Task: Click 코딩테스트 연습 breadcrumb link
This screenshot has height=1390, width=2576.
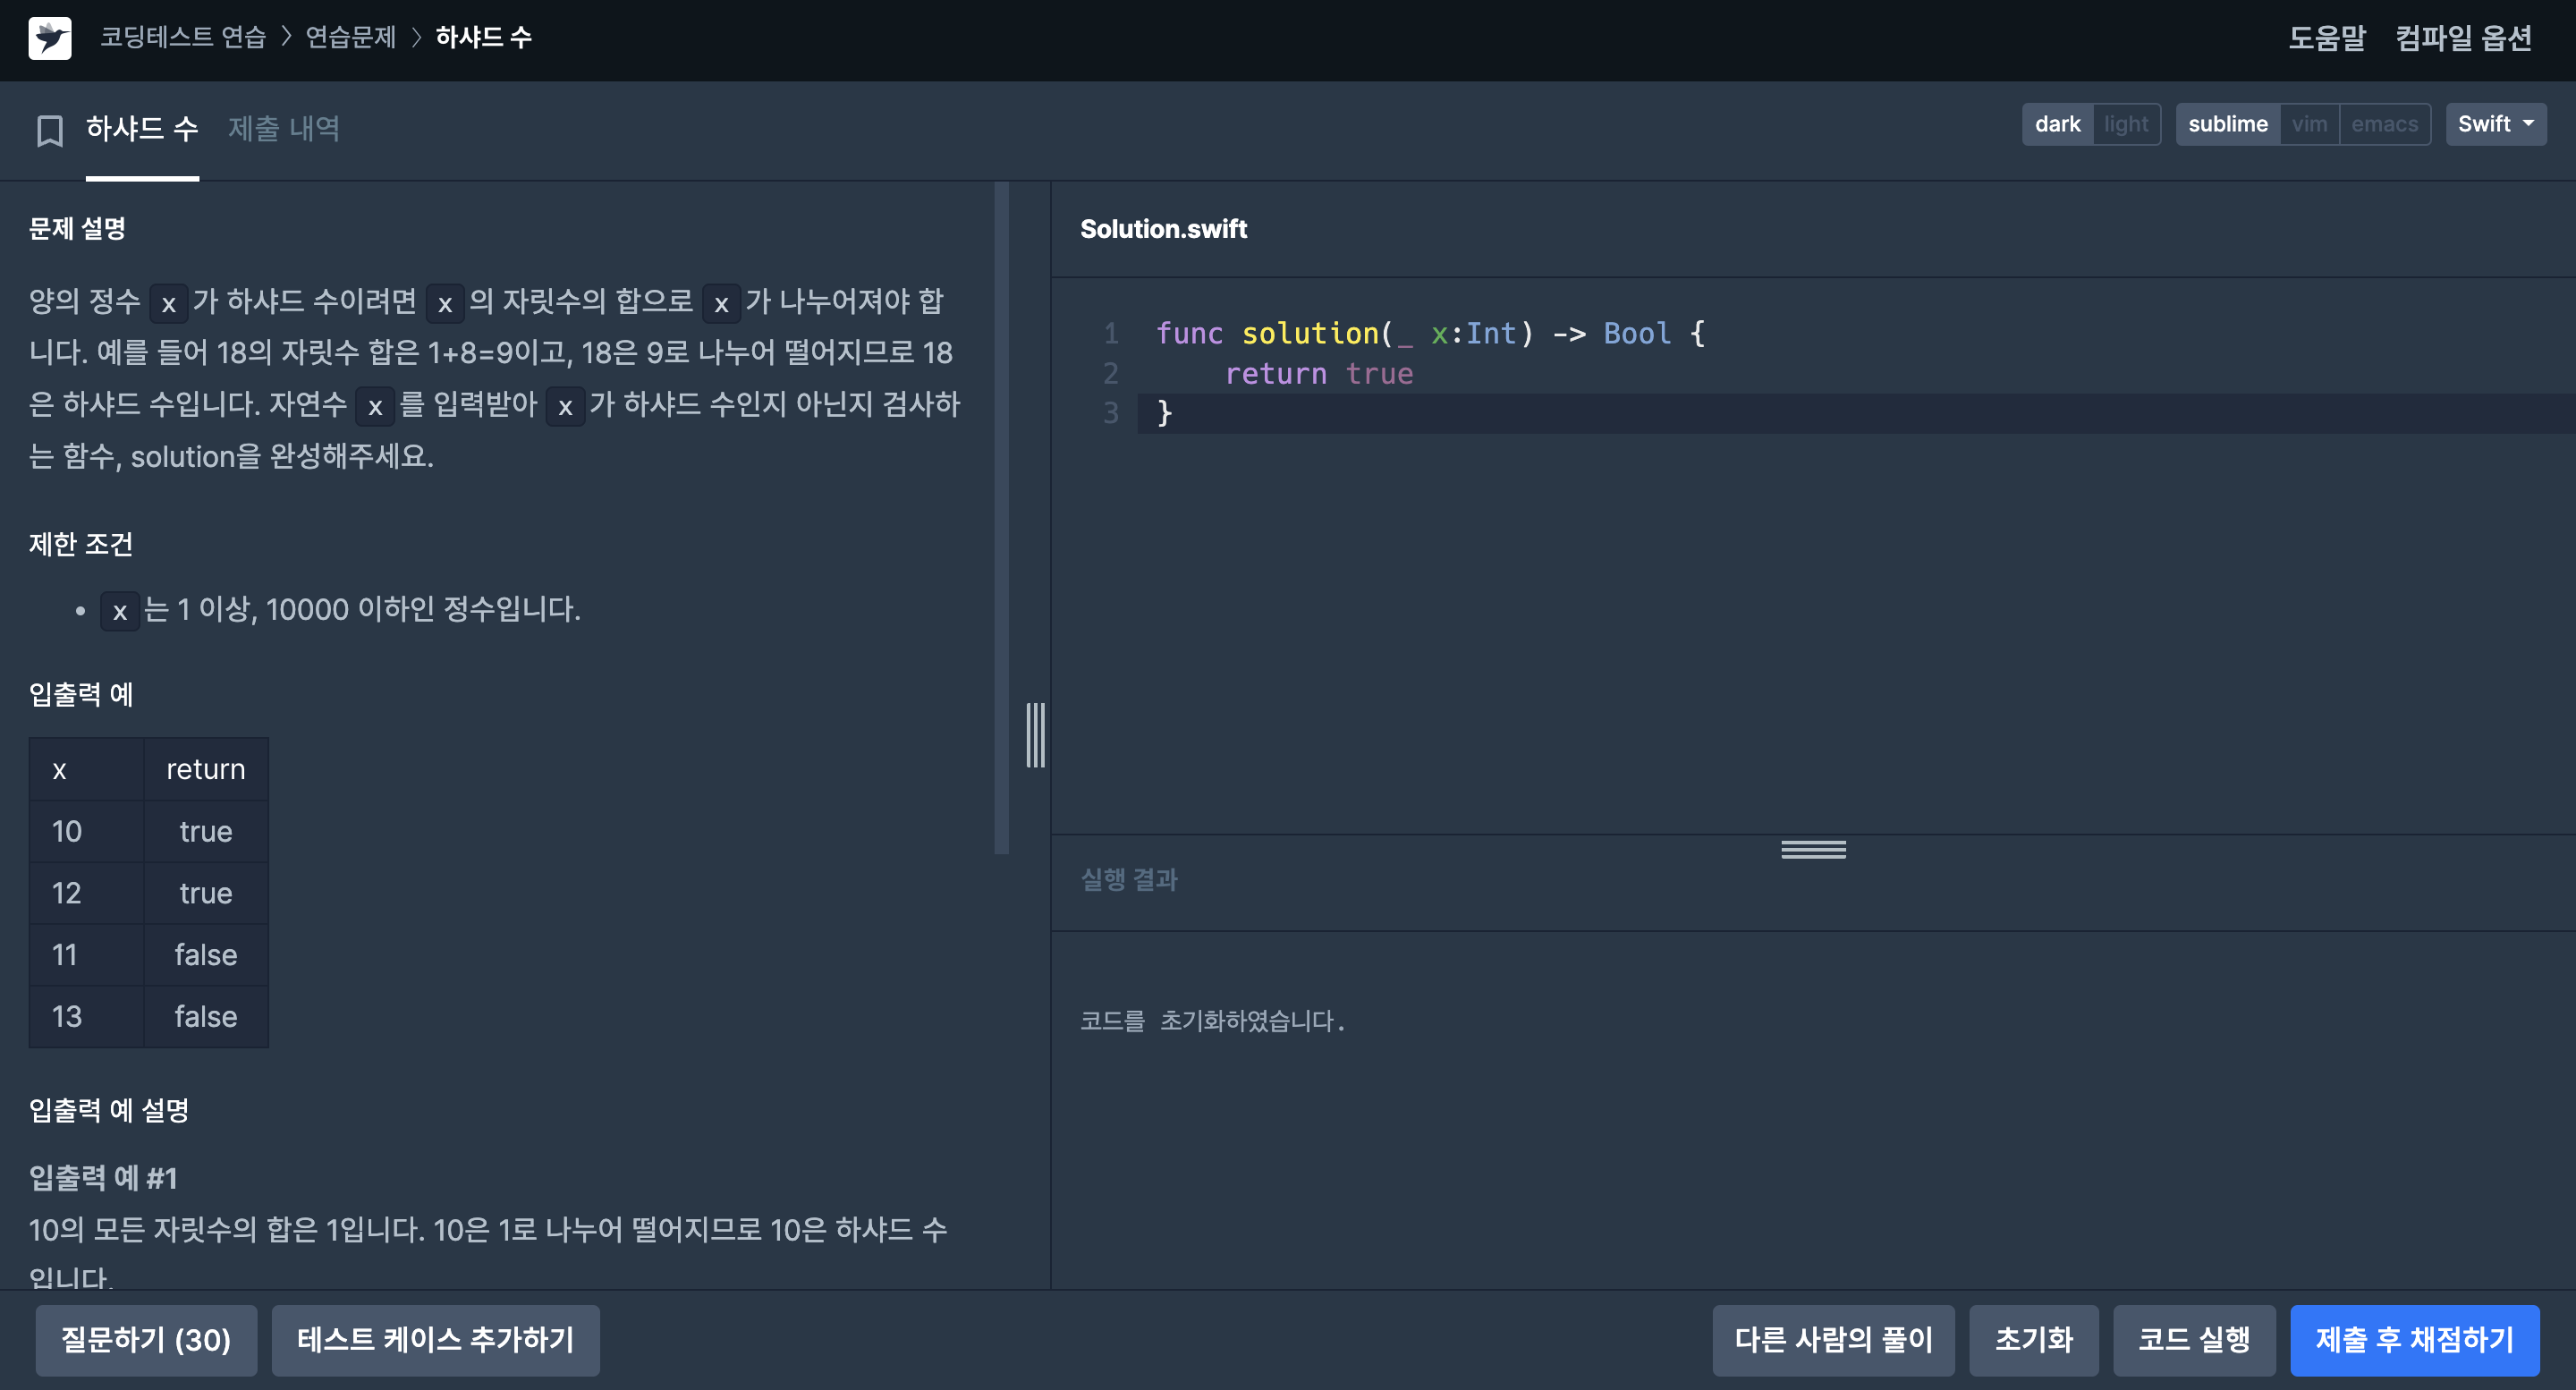Action: 183,38
